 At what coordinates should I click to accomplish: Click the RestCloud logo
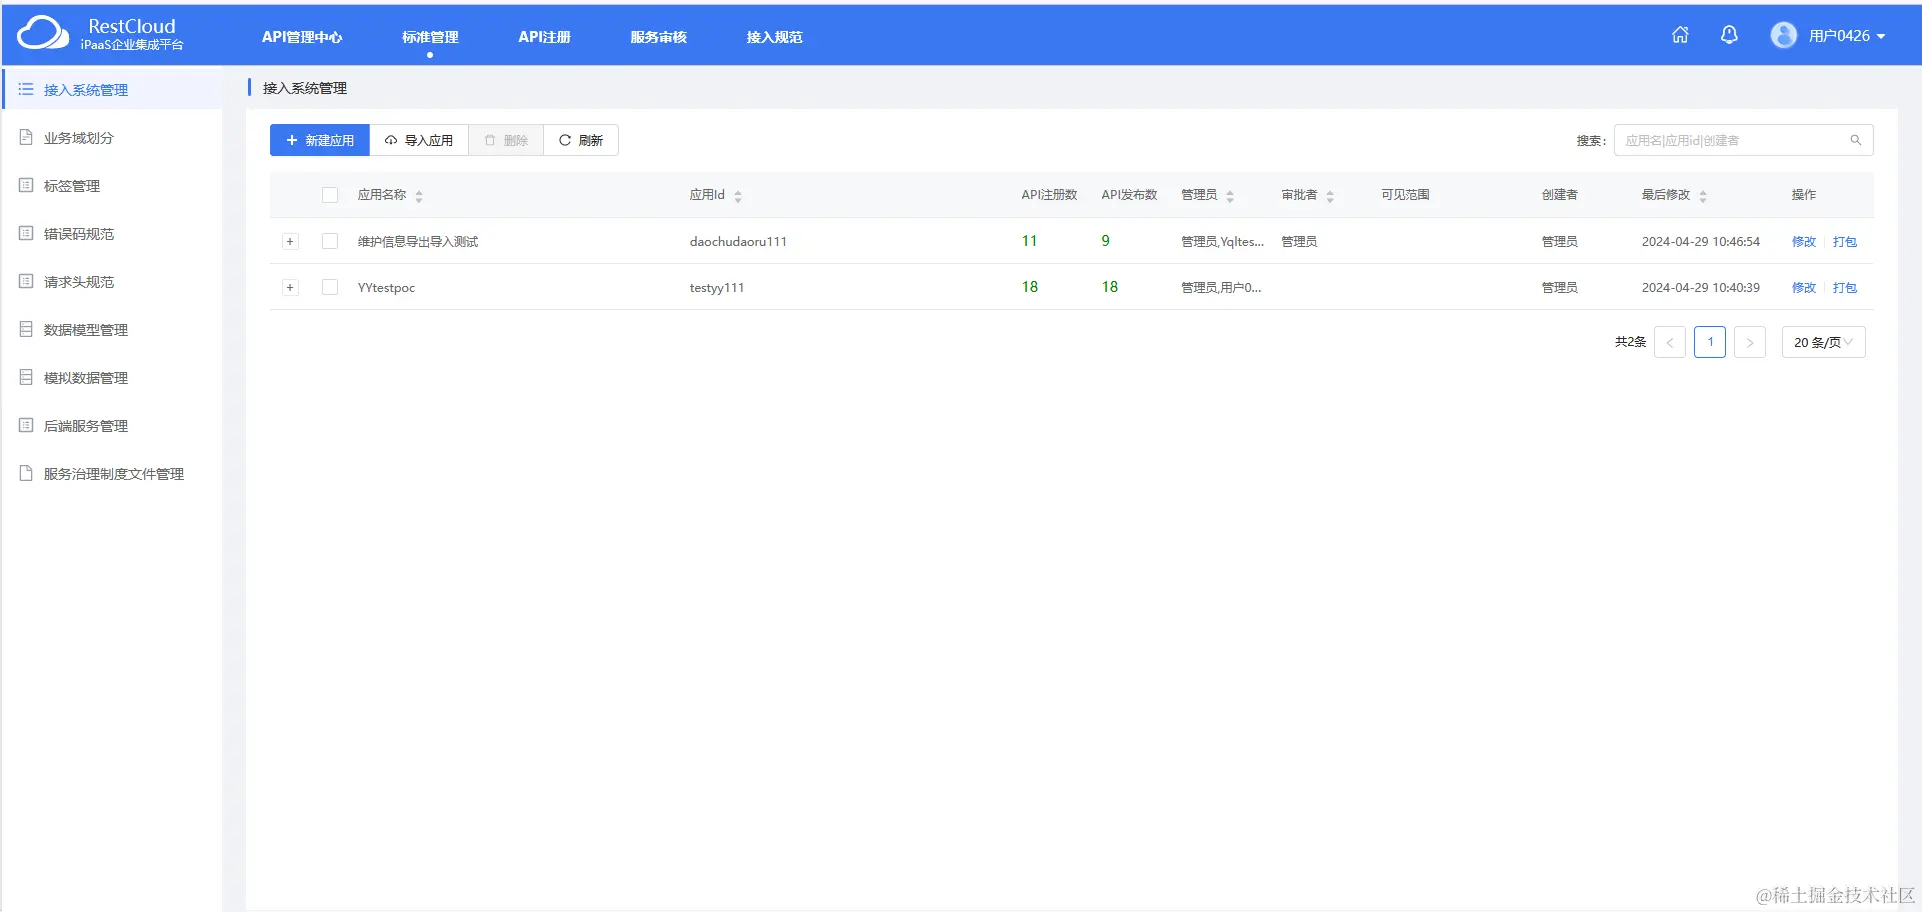100,34
